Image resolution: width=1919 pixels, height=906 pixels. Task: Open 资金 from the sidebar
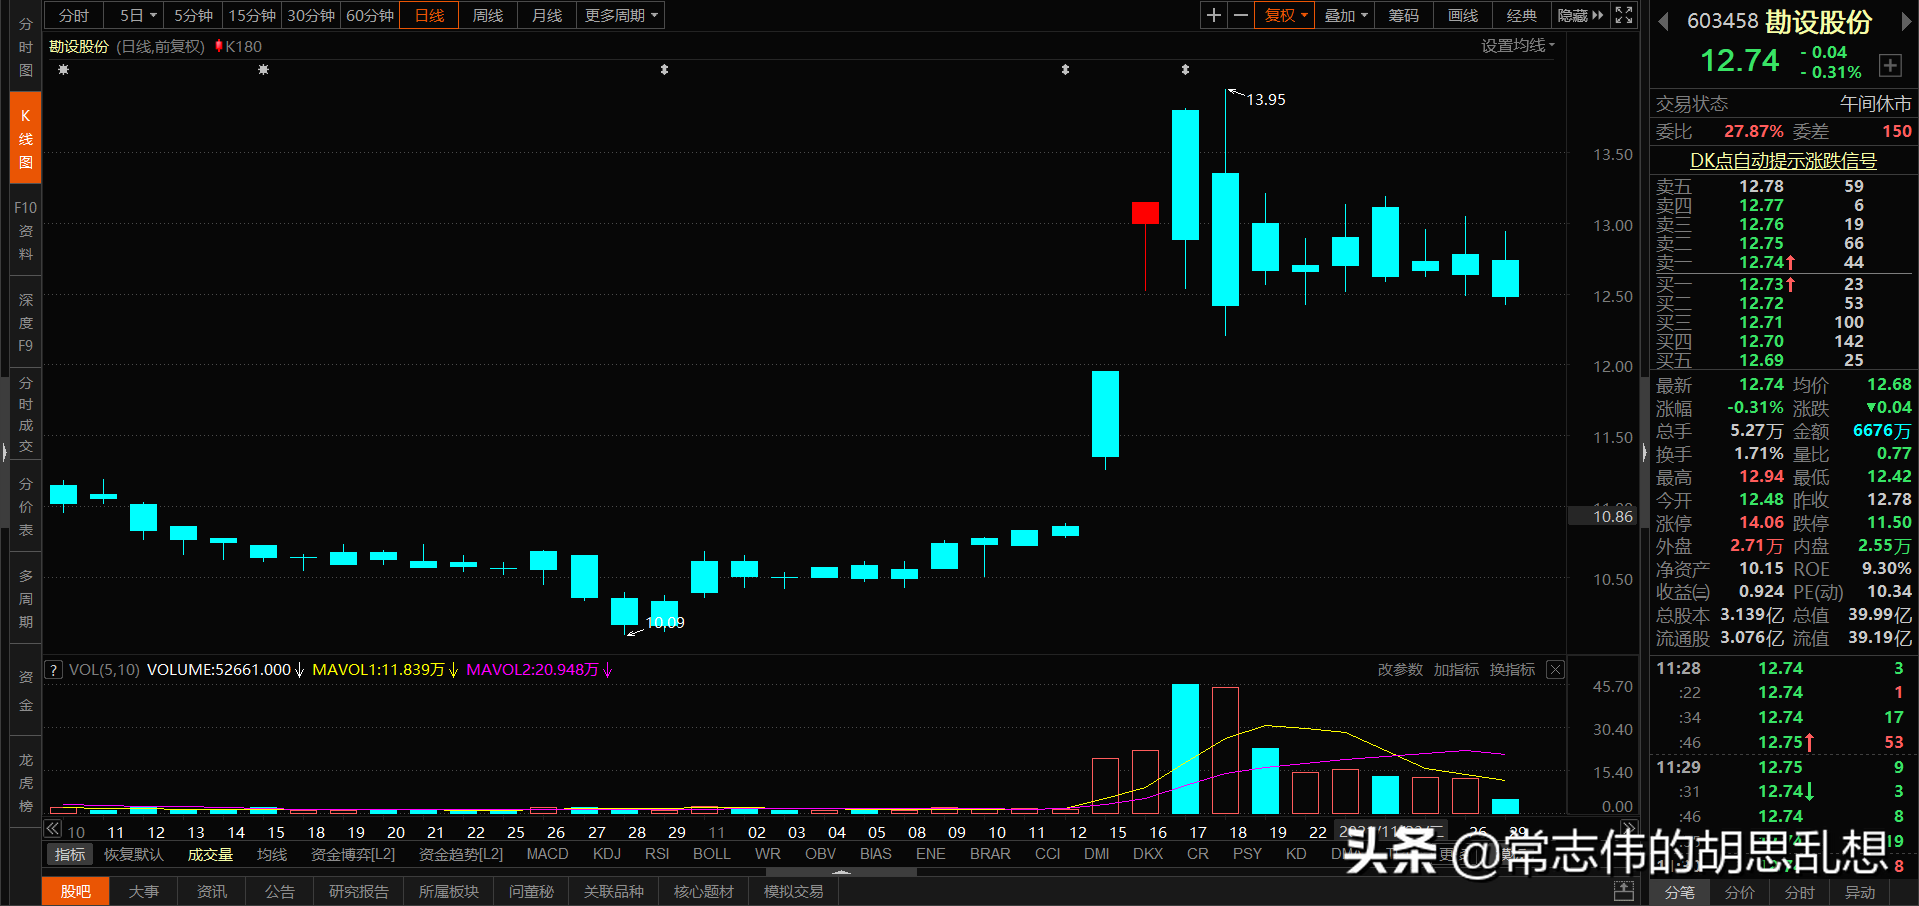tap(26, 691)
